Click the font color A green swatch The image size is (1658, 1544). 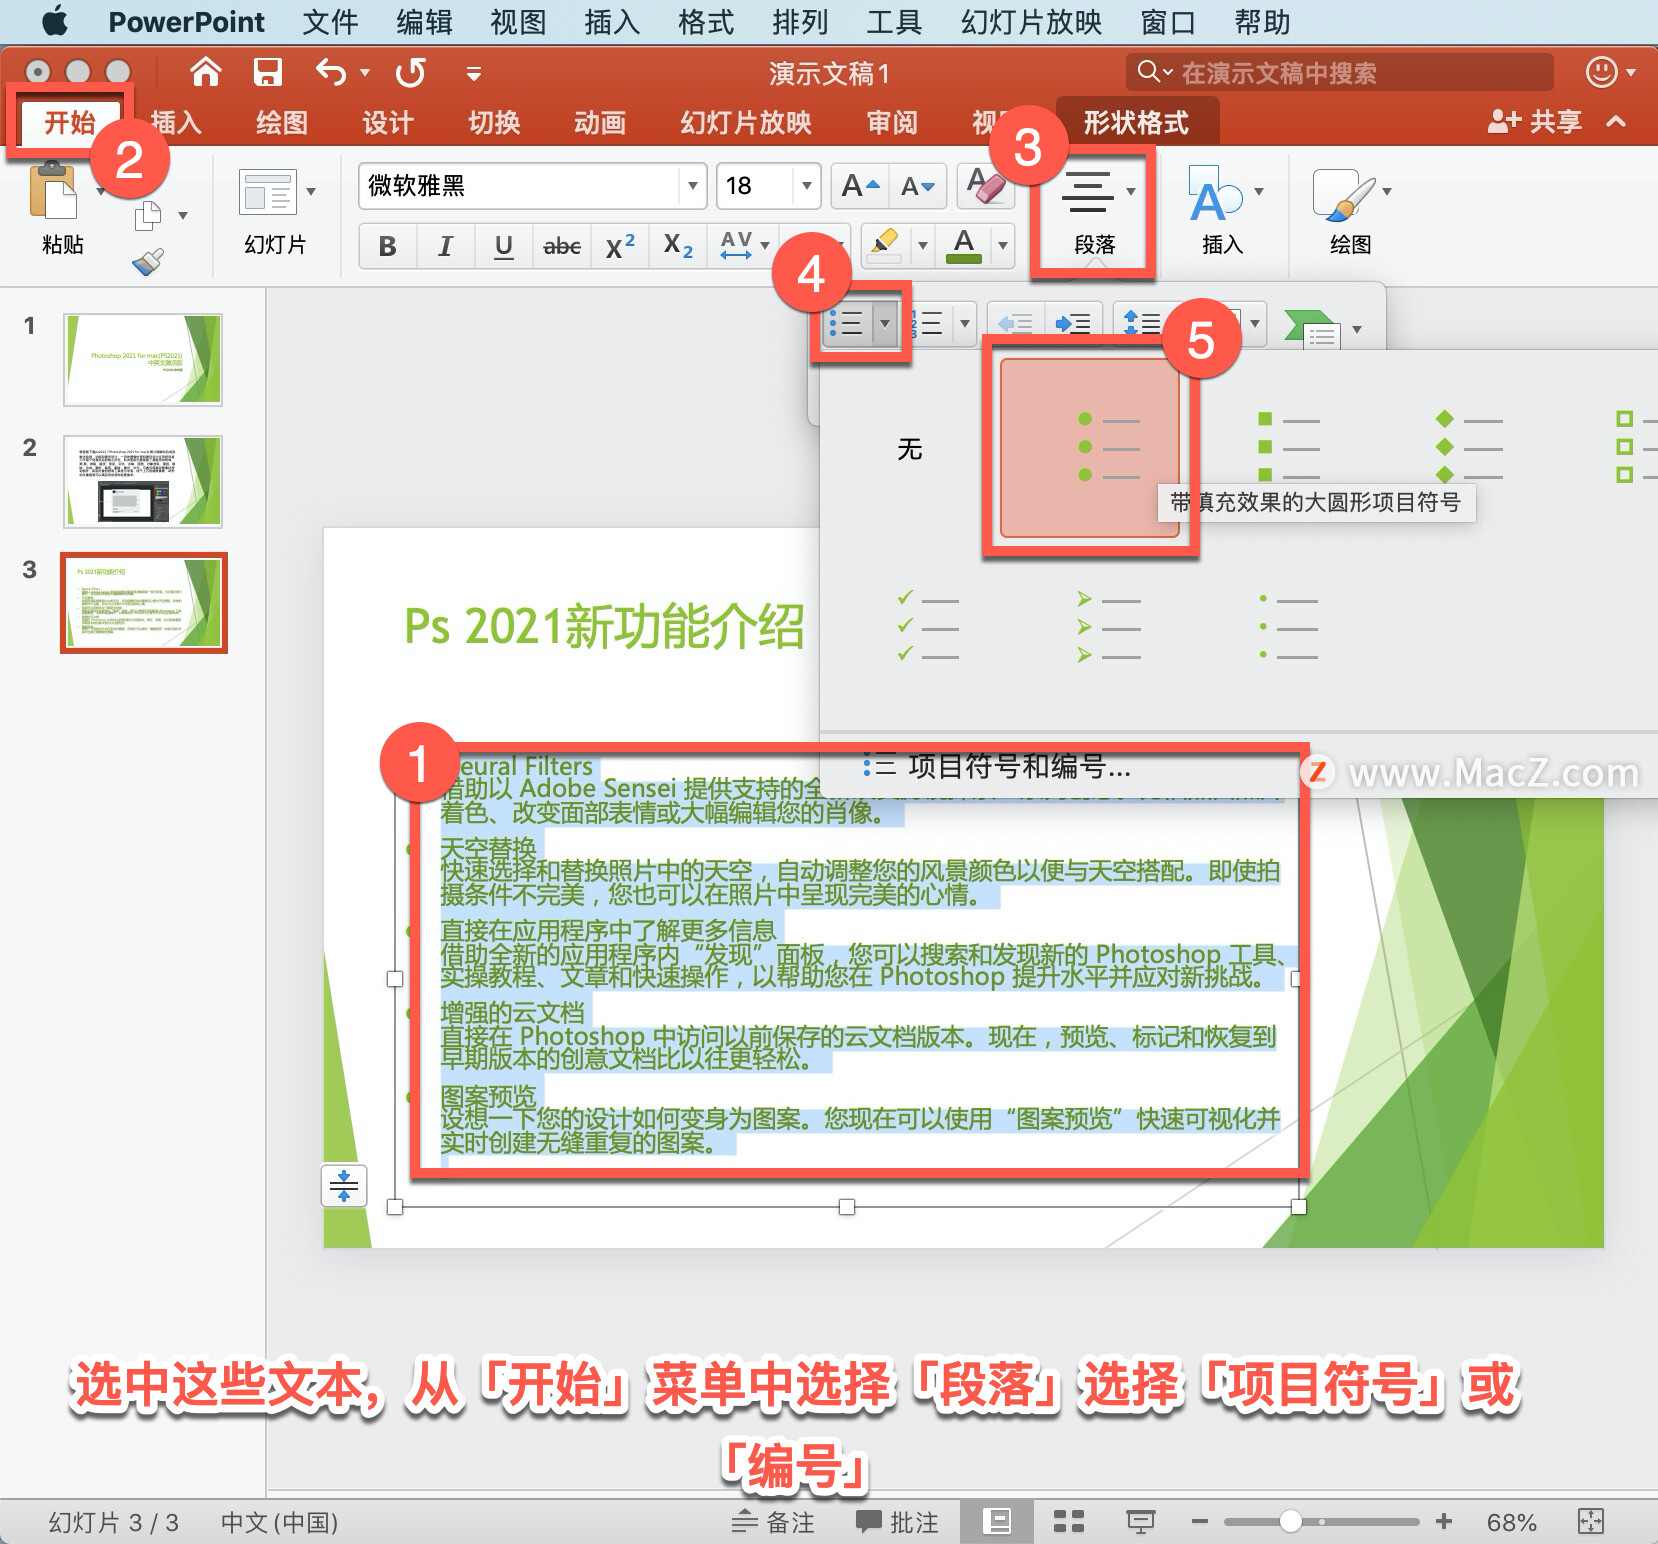pyautogui.click(x=963, y=245)
